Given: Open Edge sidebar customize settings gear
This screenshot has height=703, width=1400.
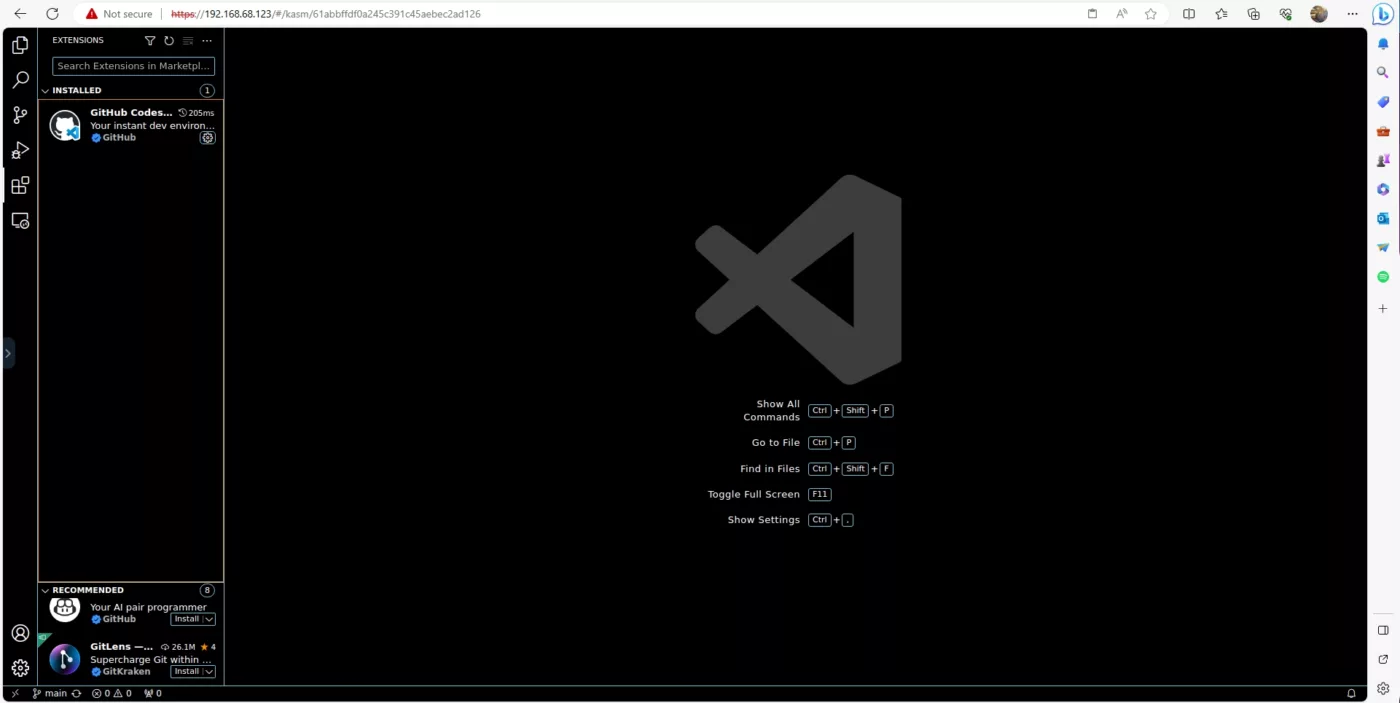Looking at the screenshot, I should pyautogui.click(x=1383, y=688).
